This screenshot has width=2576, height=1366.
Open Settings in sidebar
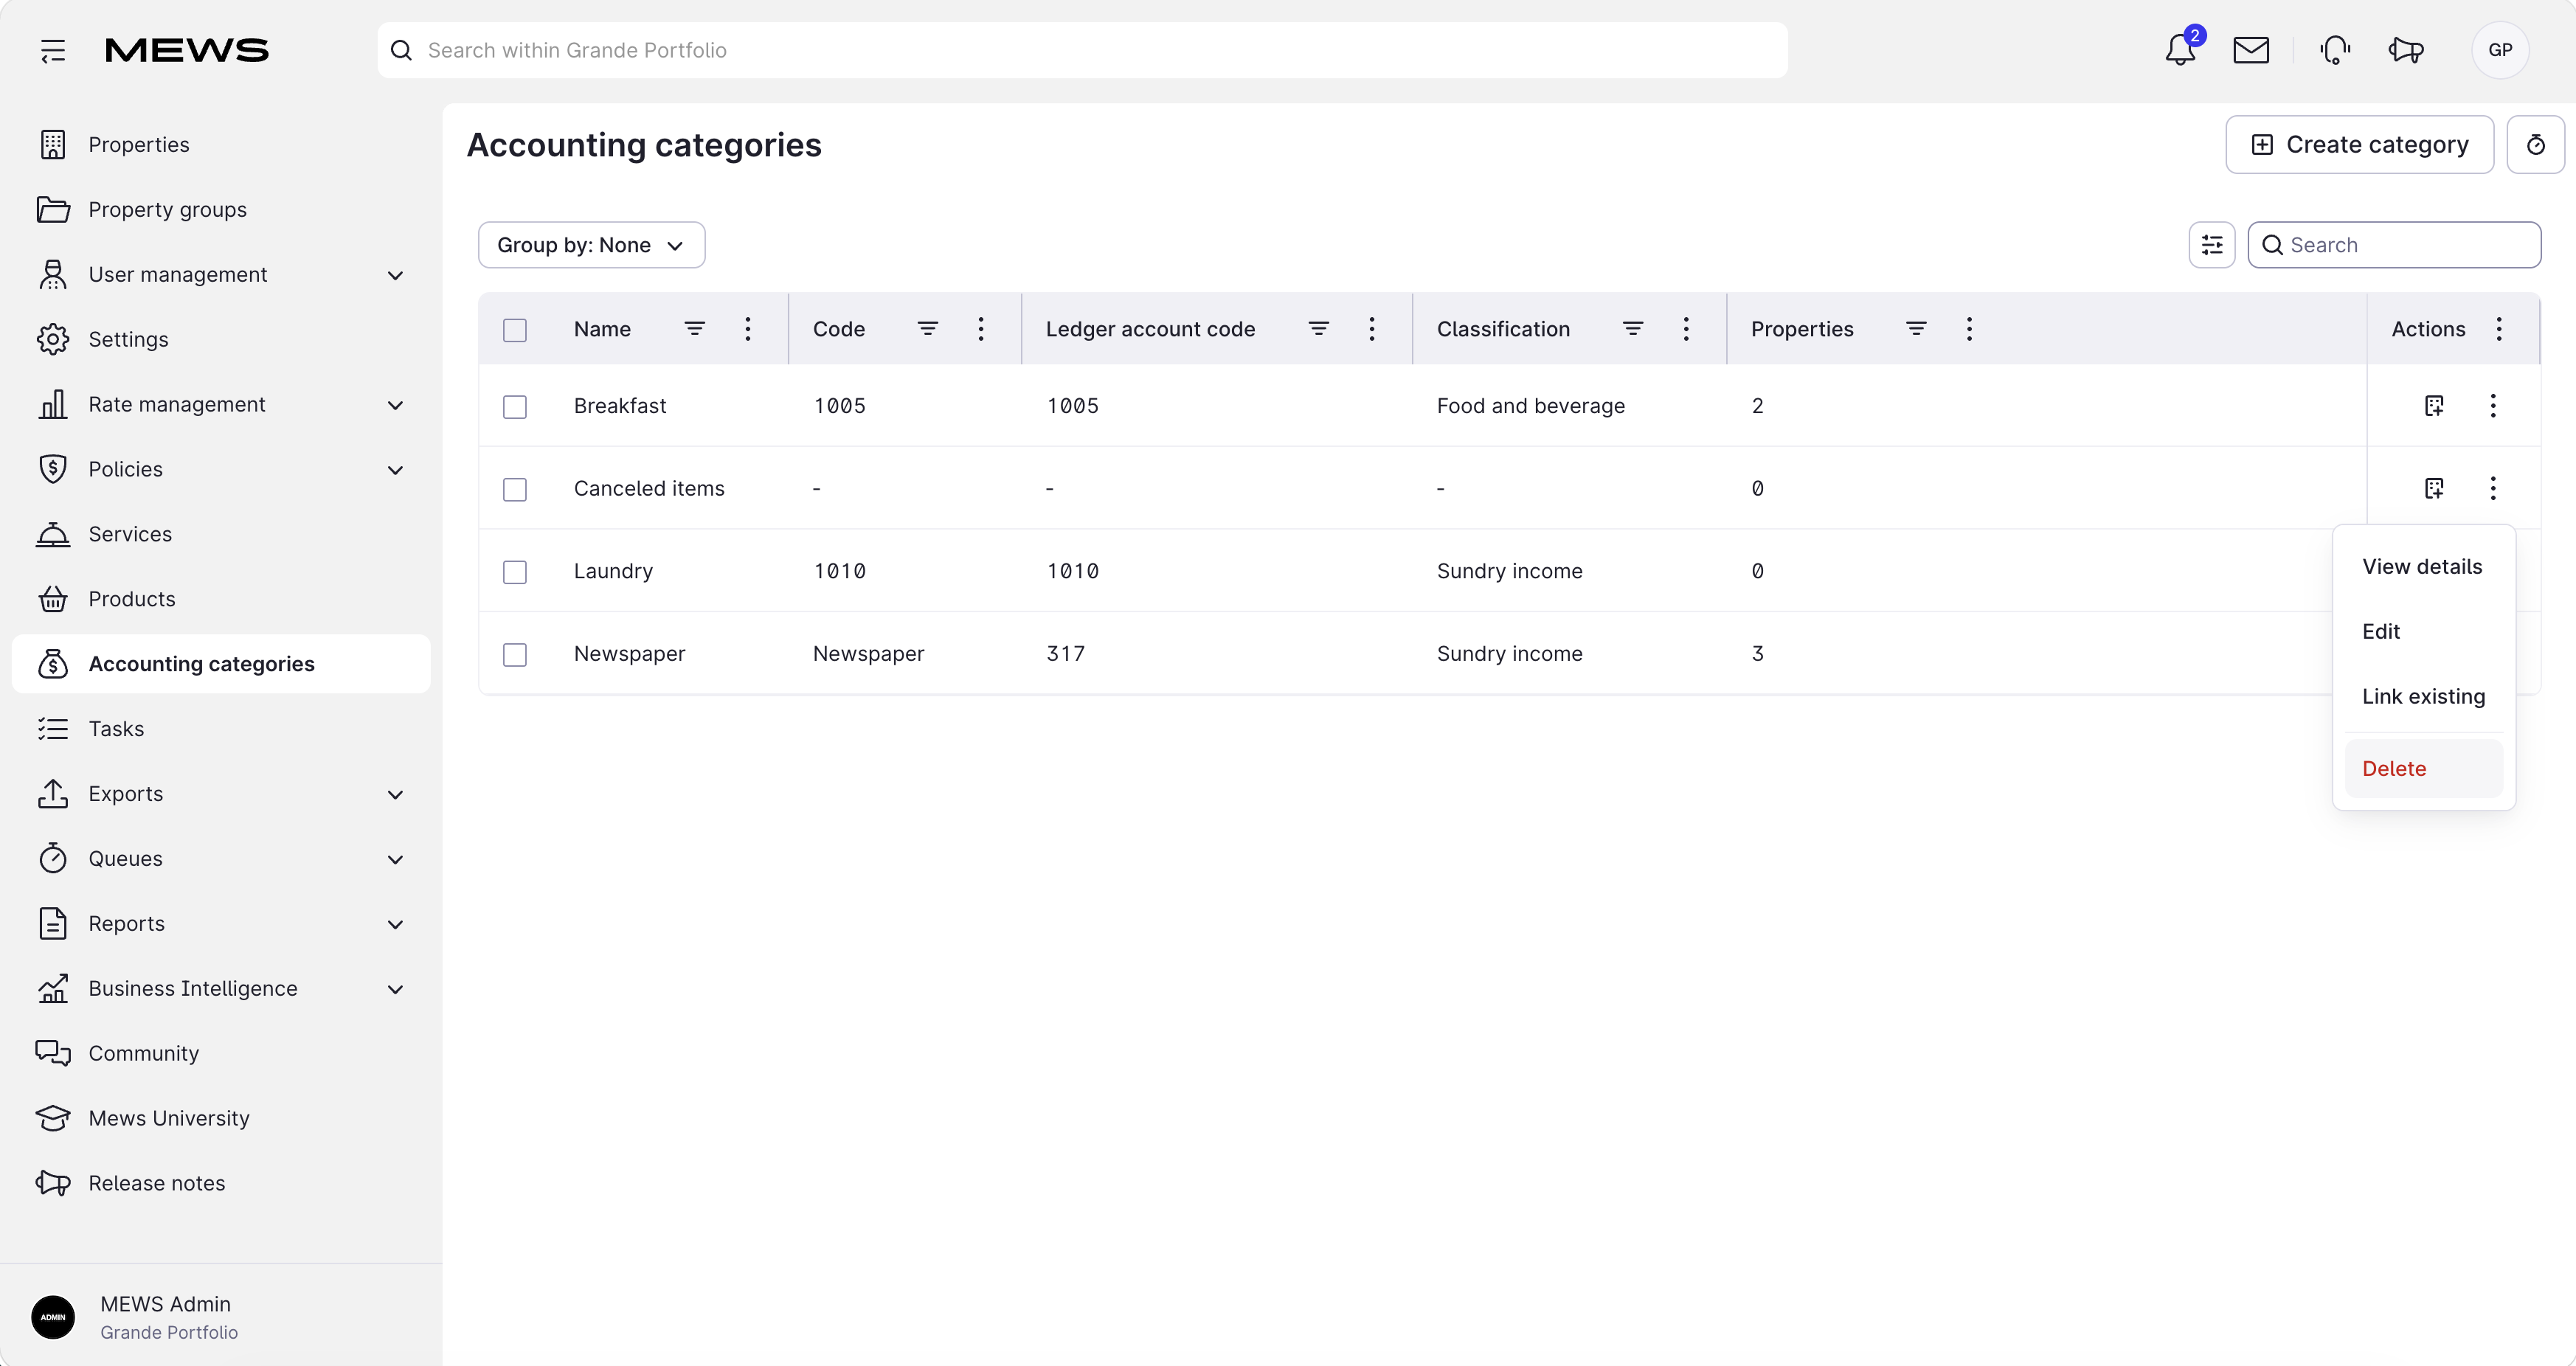[x=221, y=340]
